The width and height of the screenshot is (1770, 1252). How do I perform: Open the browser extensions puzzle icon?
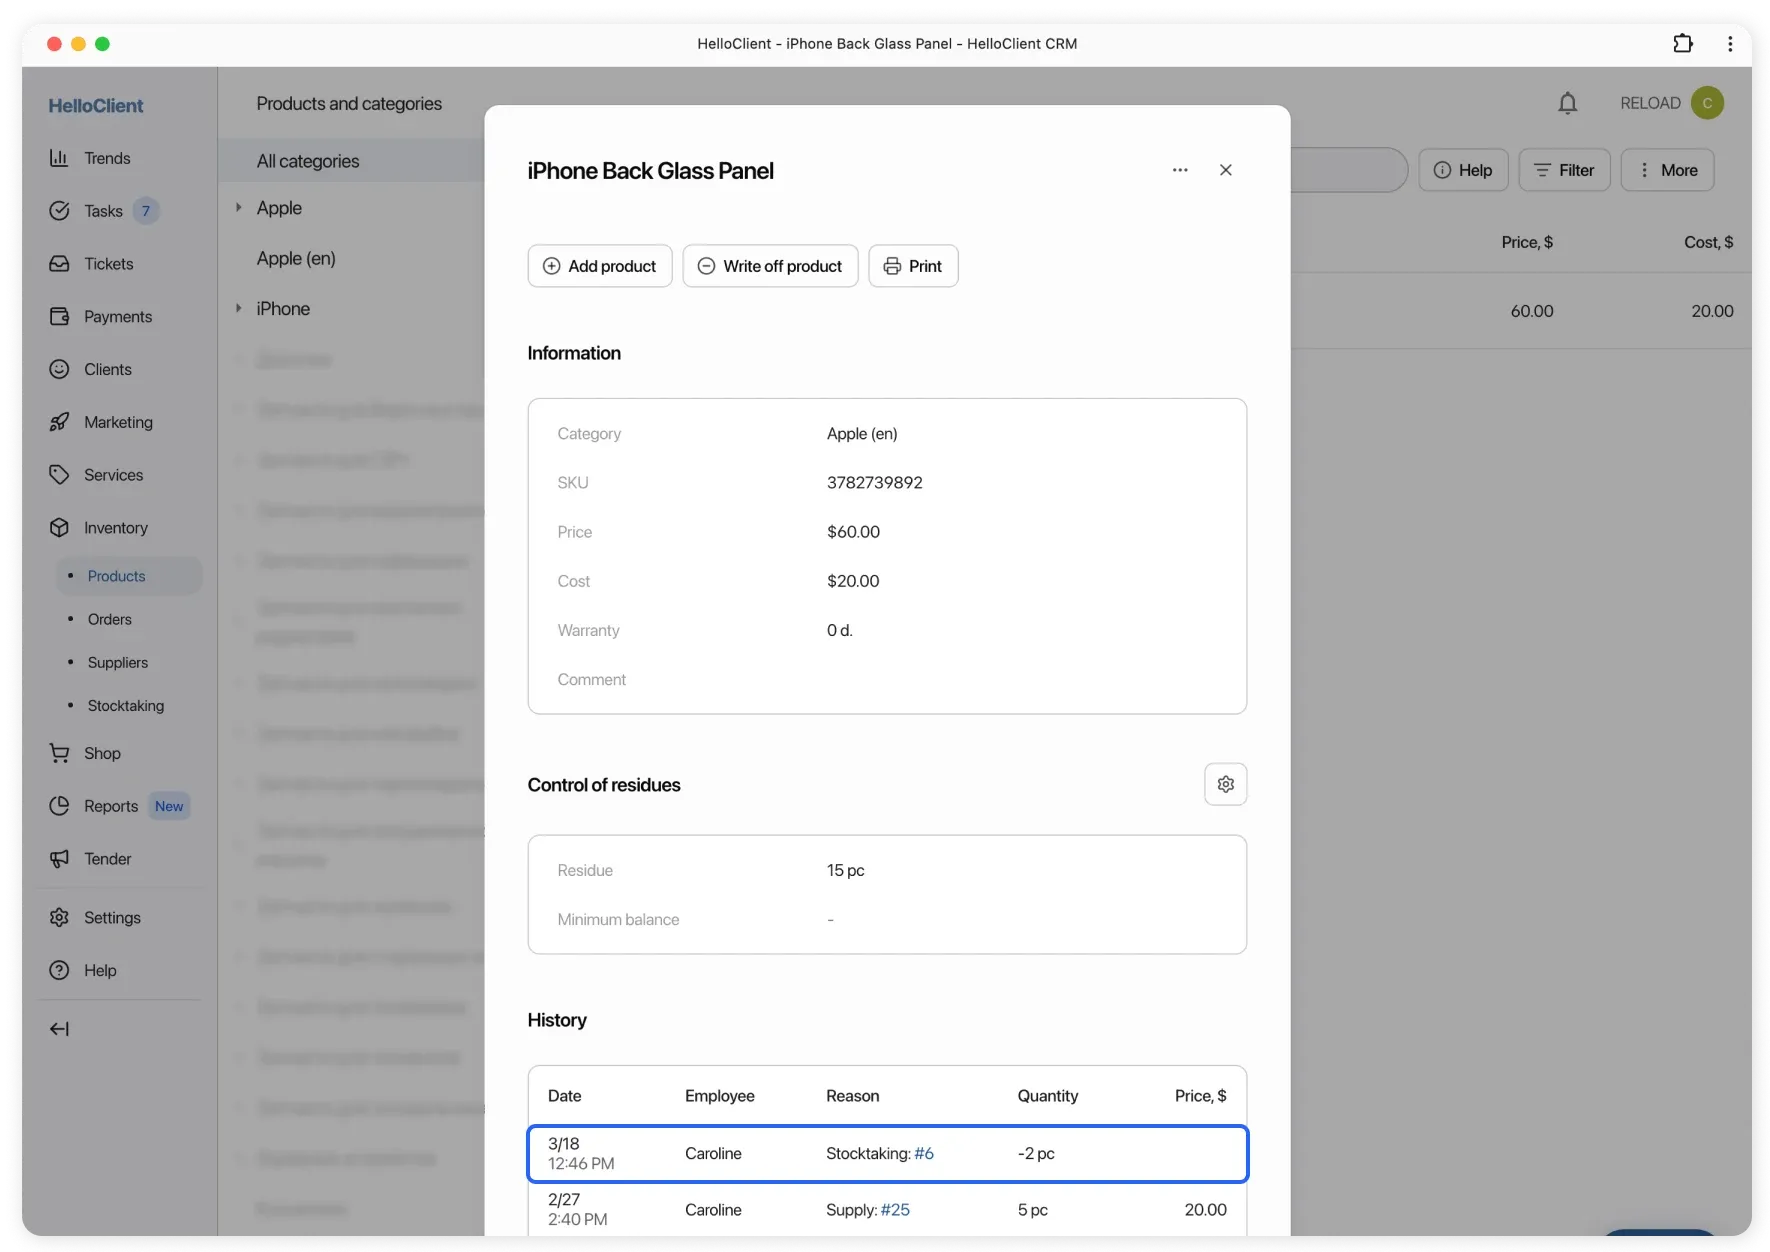click(1683, 43)
